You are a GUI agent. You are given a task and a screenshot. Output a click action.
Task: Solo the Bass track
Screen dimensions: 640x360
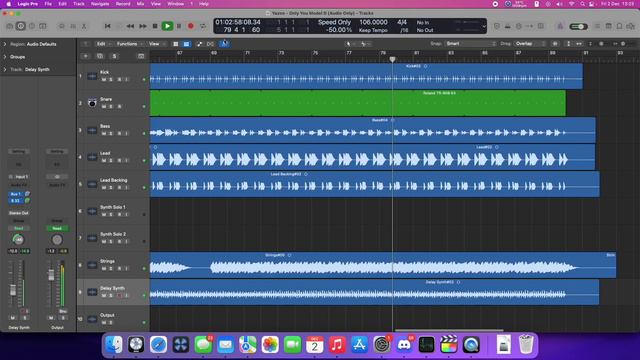[x=111, y=133]
